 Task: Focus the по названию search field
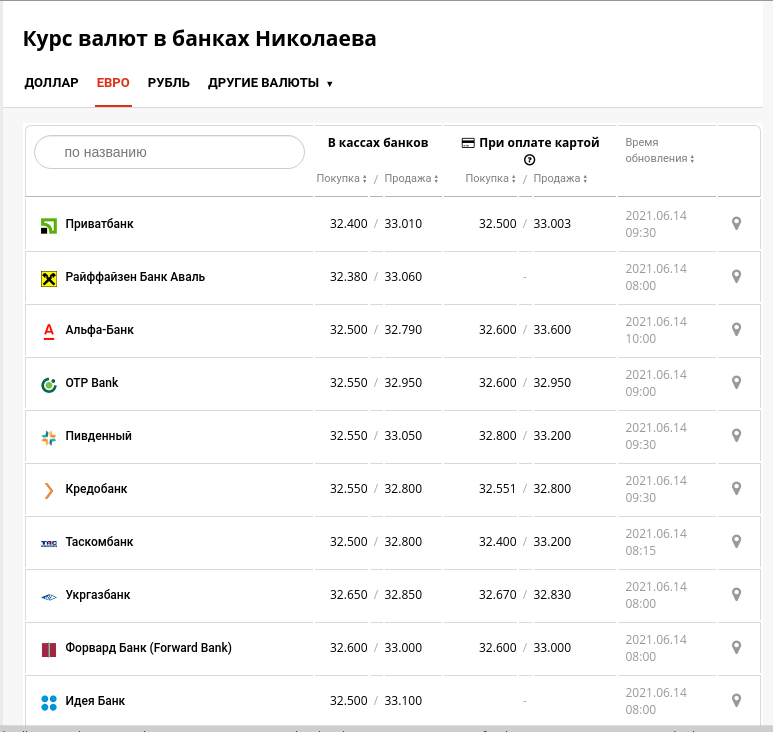(x=169, y=152)
